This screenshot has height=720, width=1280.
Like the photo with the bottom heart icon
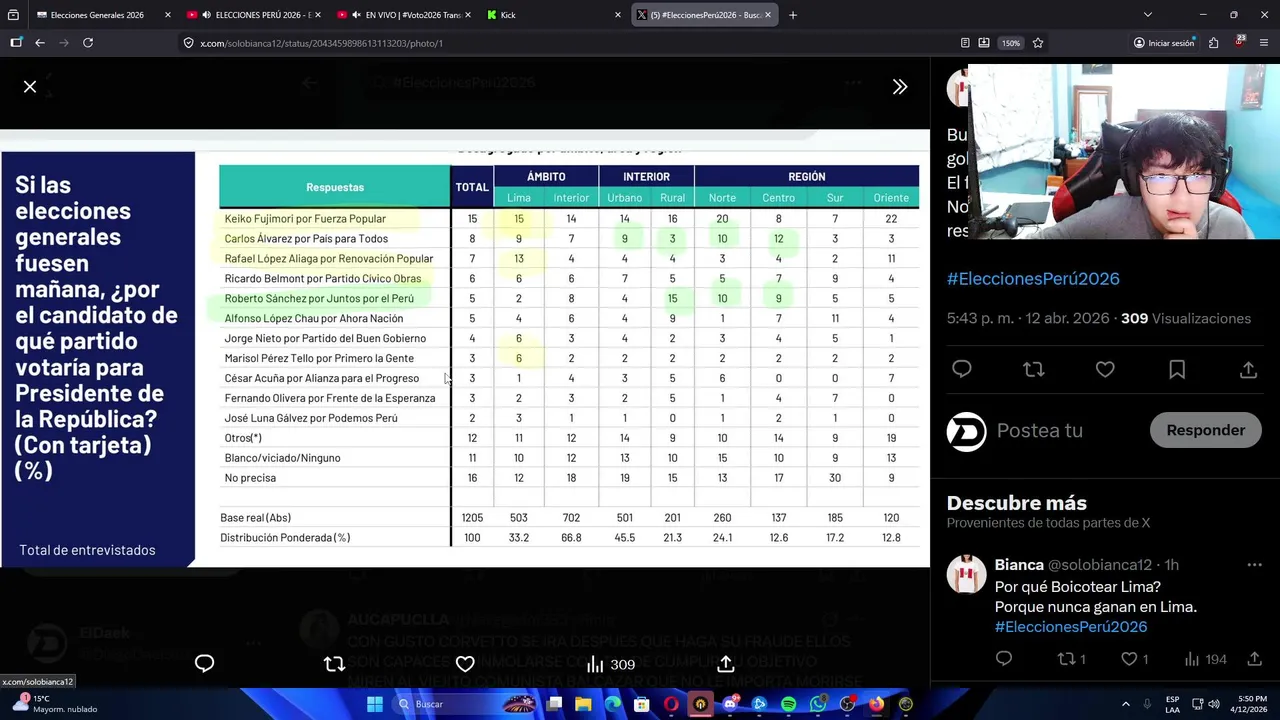coord(465,664)
